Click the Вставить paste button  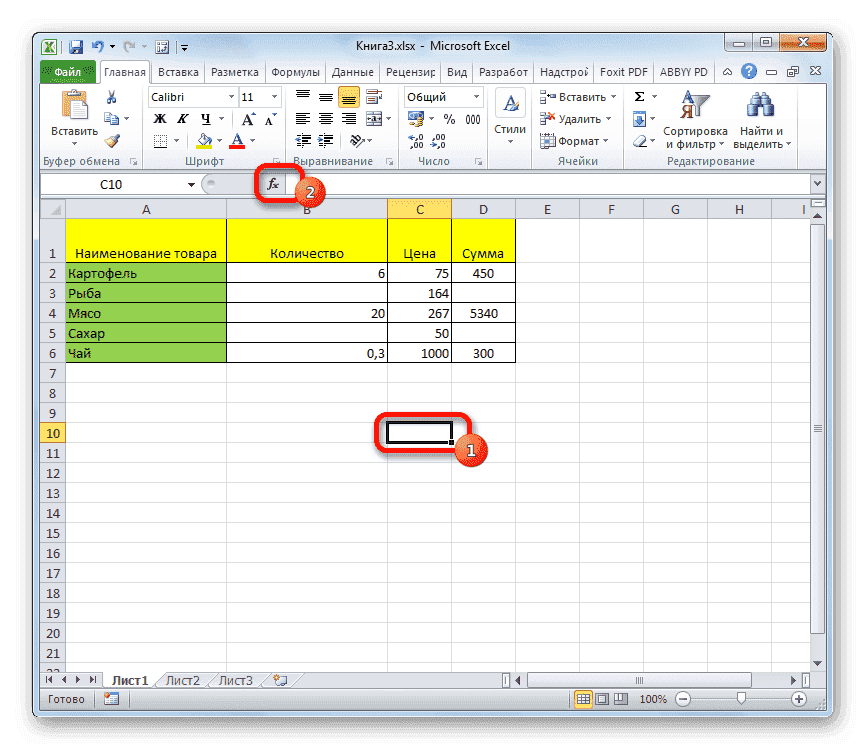click(x=73, y=107)
